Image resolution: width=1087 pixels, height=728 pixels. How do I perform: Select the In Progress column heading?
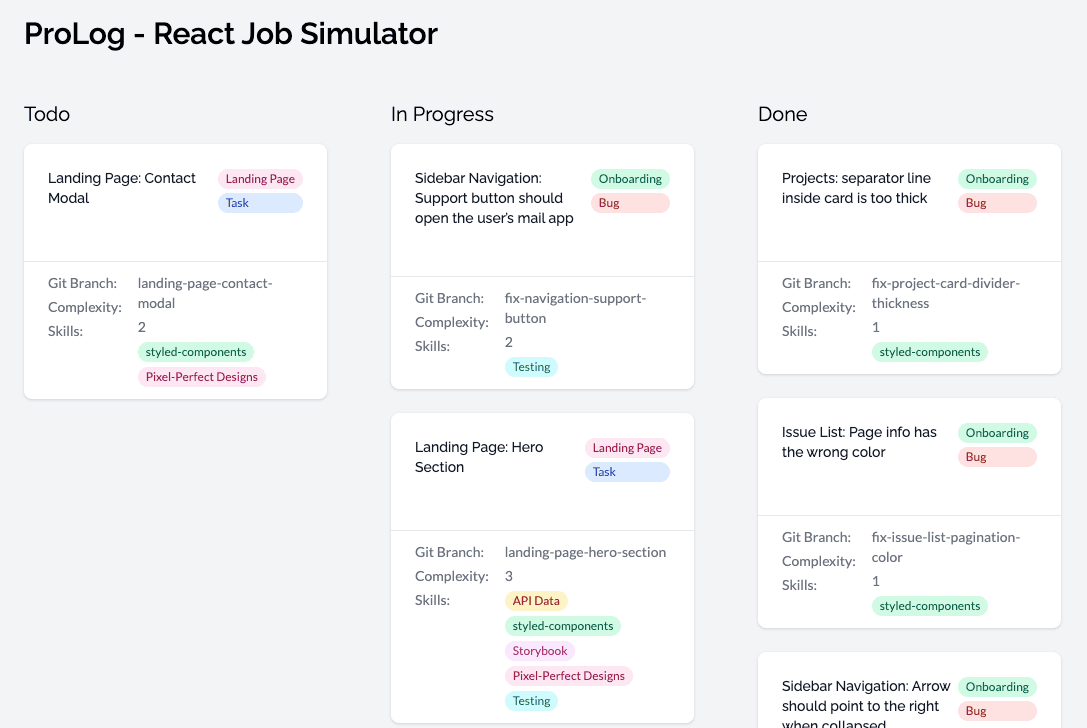pyautogui.click(x=442, y=114)
